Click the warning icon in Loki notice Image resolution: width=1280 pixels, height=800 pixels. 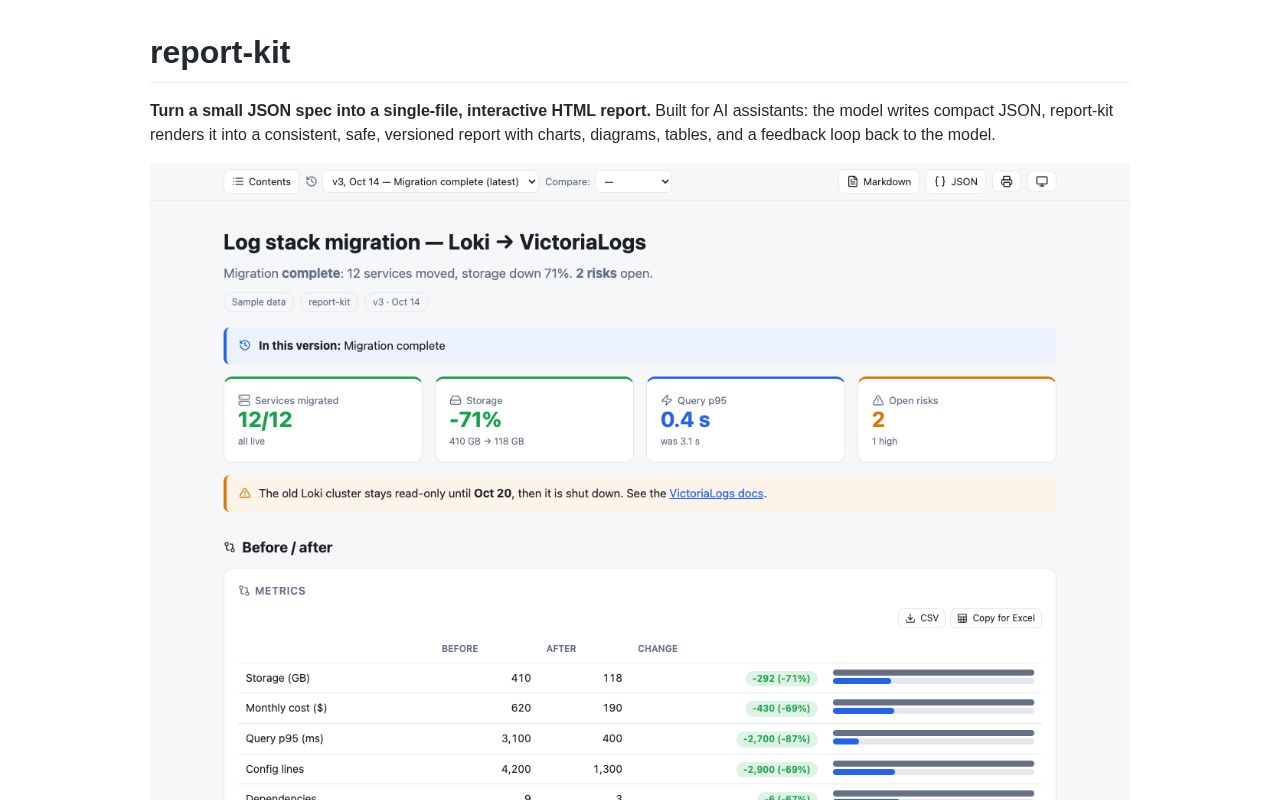click(x=245, y=493)
